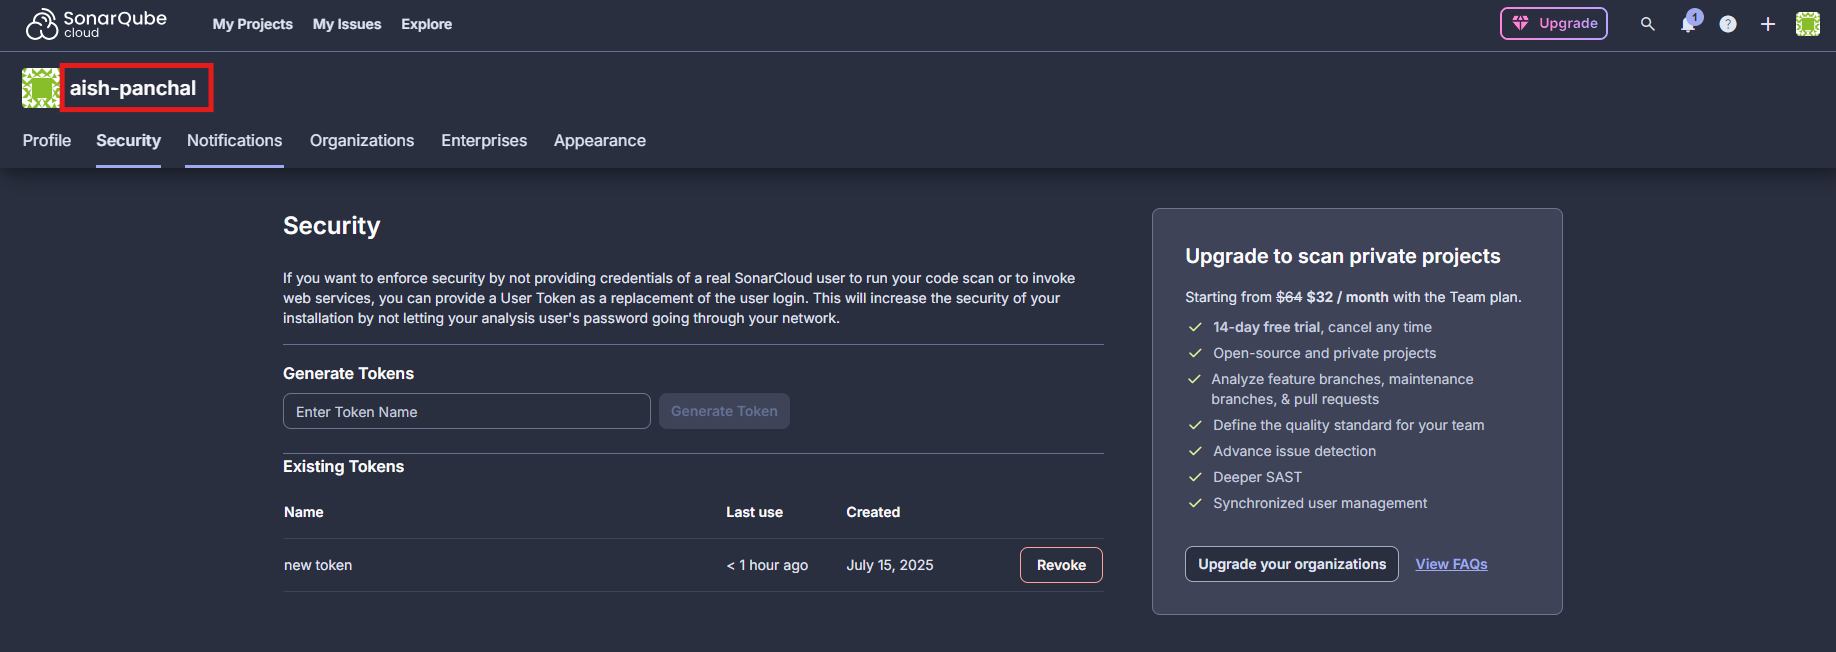Viewport: 1836px width, 652px height.
Task: Open My Issues menu
Action: (x=347, y=24)
